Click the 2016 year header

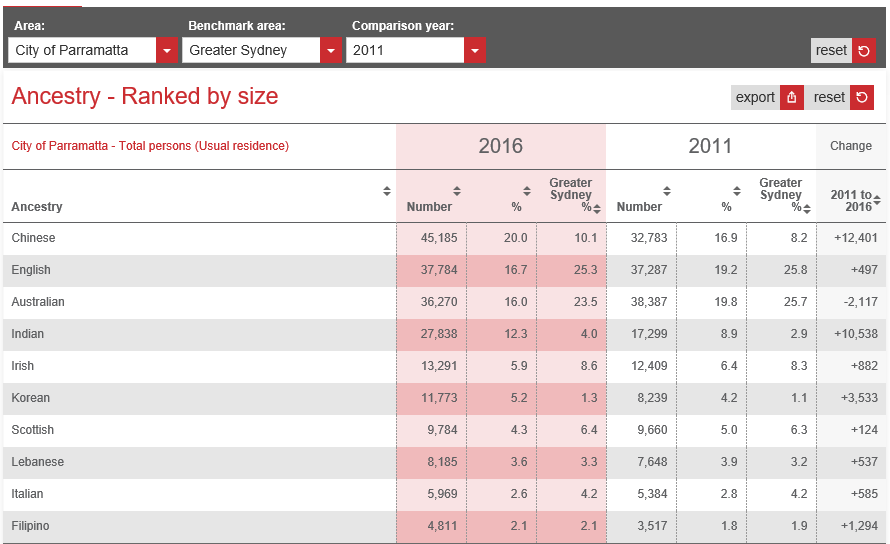(x=500, y=146)
